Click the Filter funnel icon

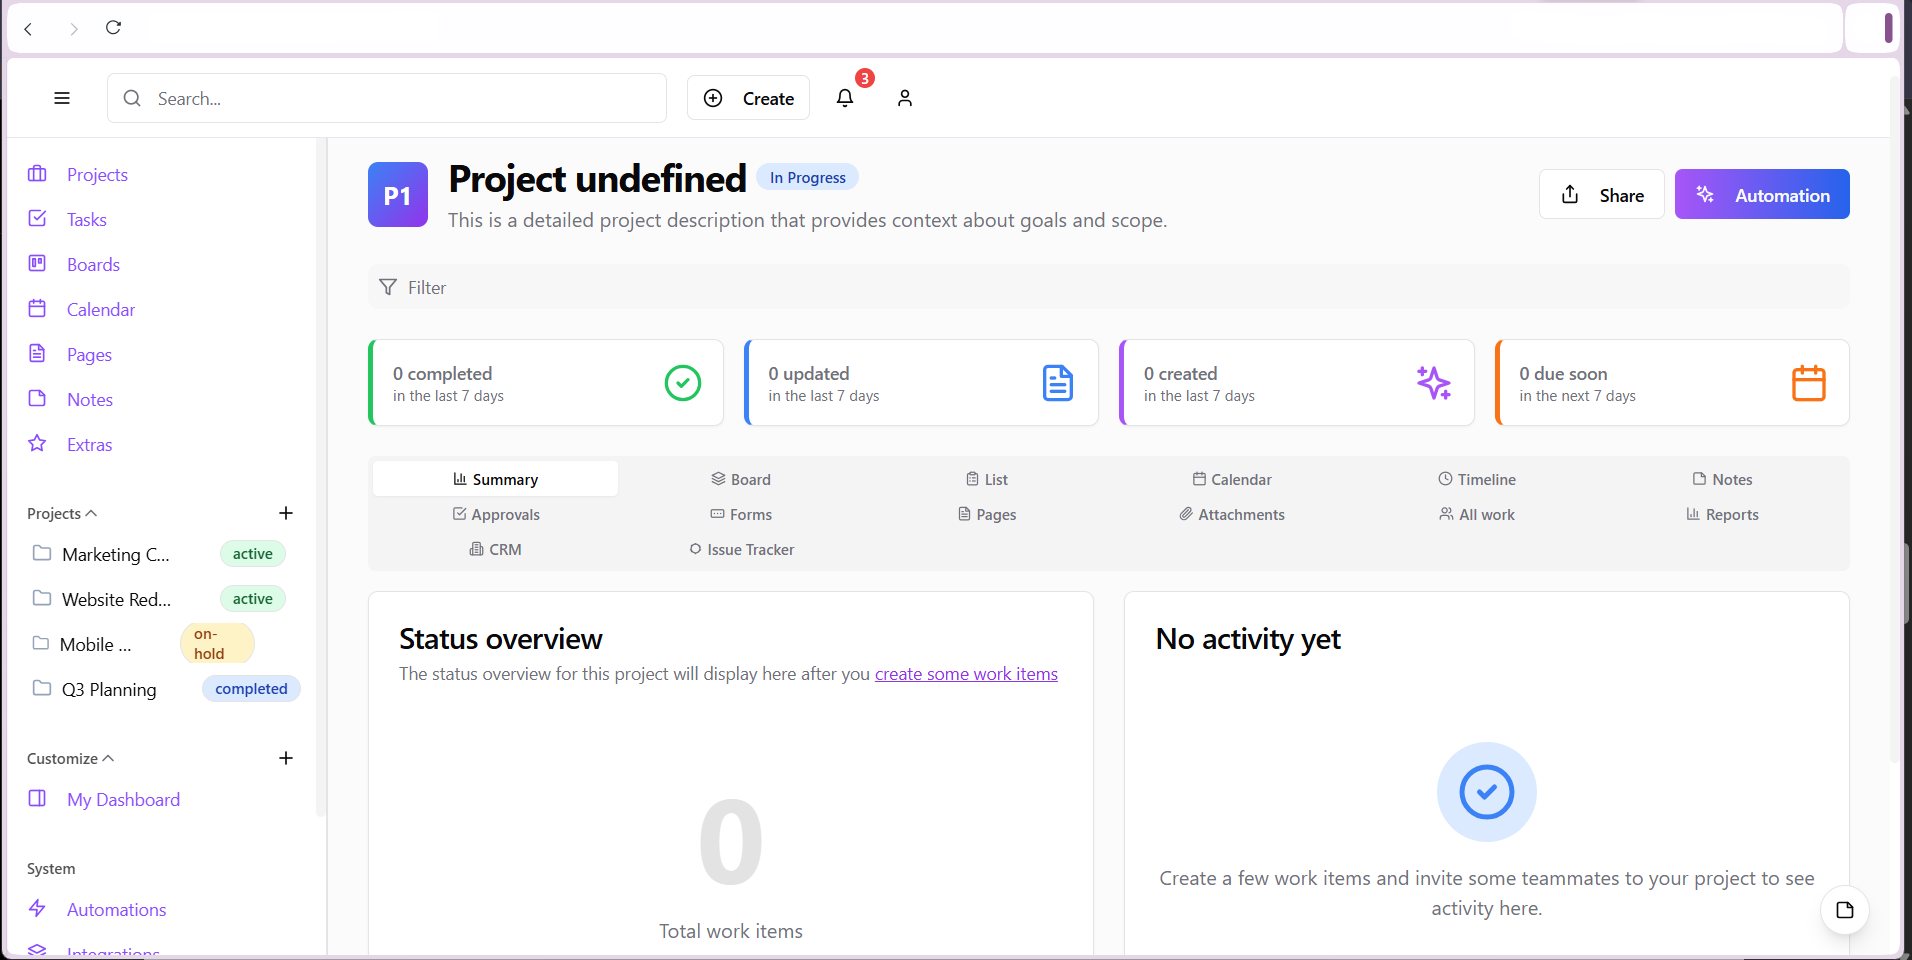point(388,287)
